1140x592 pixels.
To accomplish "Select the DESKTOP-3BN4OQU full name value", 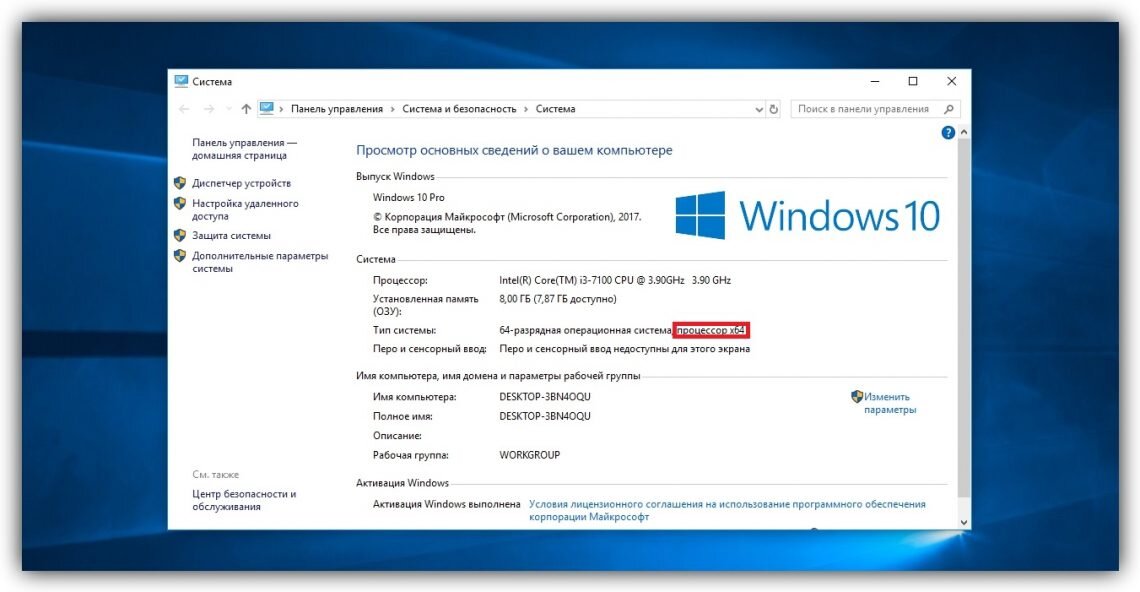I will [545, 416].
